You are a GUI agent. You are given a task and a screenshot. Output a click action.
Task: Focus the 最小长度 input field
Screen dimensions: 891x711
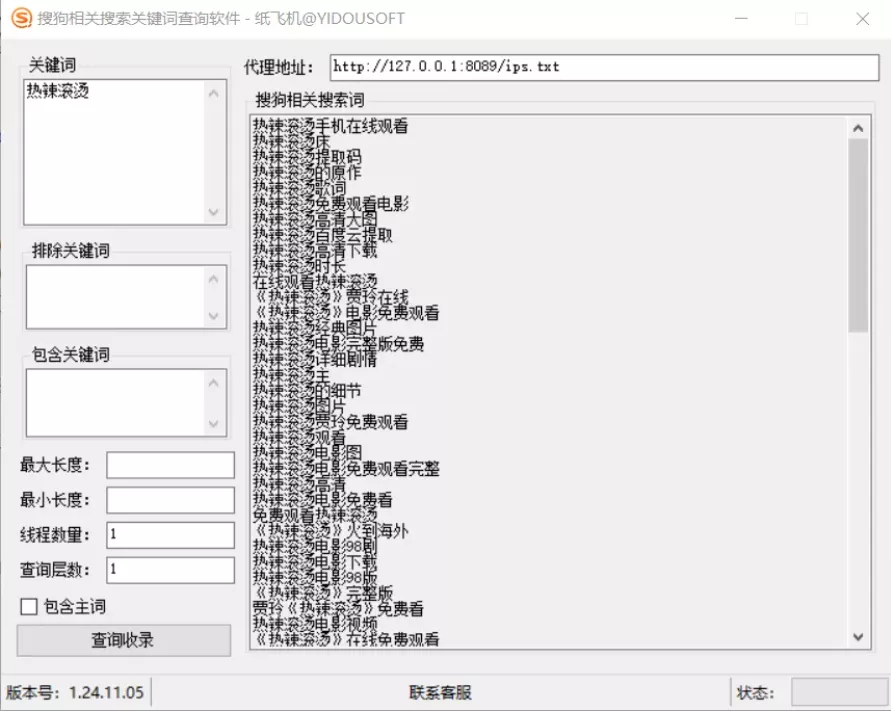pos(170,501)
